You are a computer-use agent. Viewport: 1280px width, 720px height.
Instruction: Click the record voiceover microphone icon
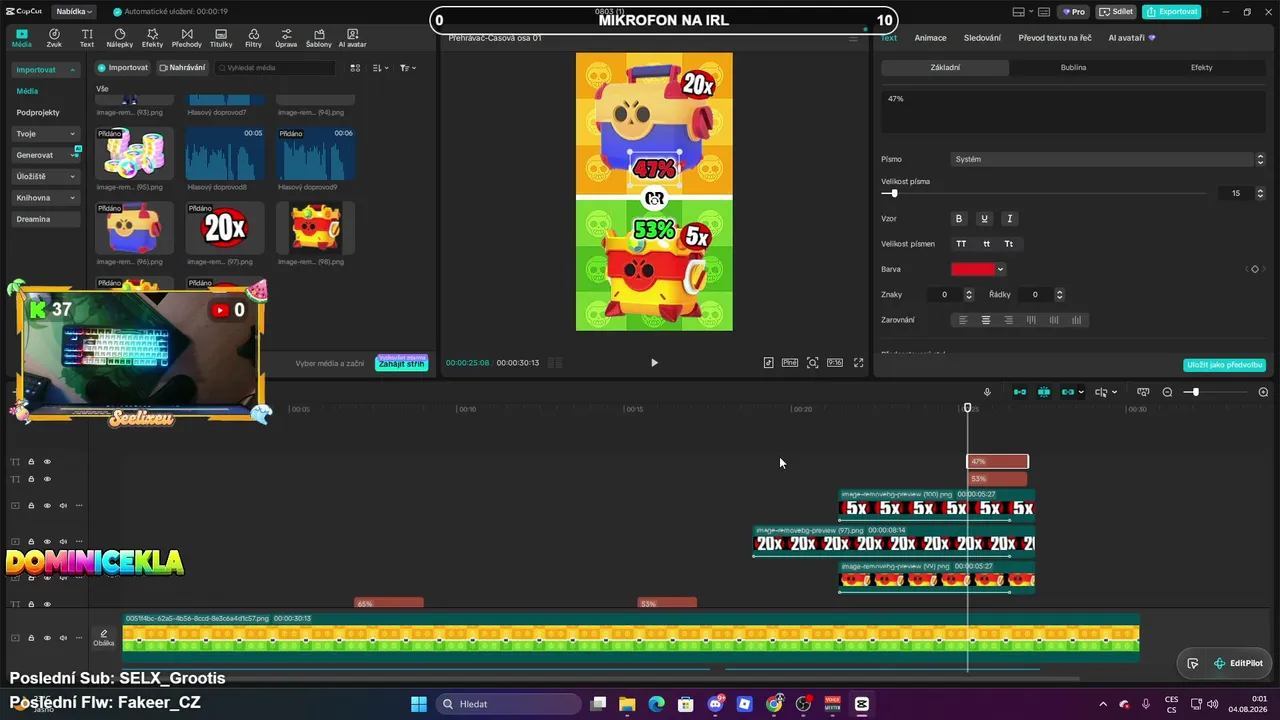[x=987, y=392]
